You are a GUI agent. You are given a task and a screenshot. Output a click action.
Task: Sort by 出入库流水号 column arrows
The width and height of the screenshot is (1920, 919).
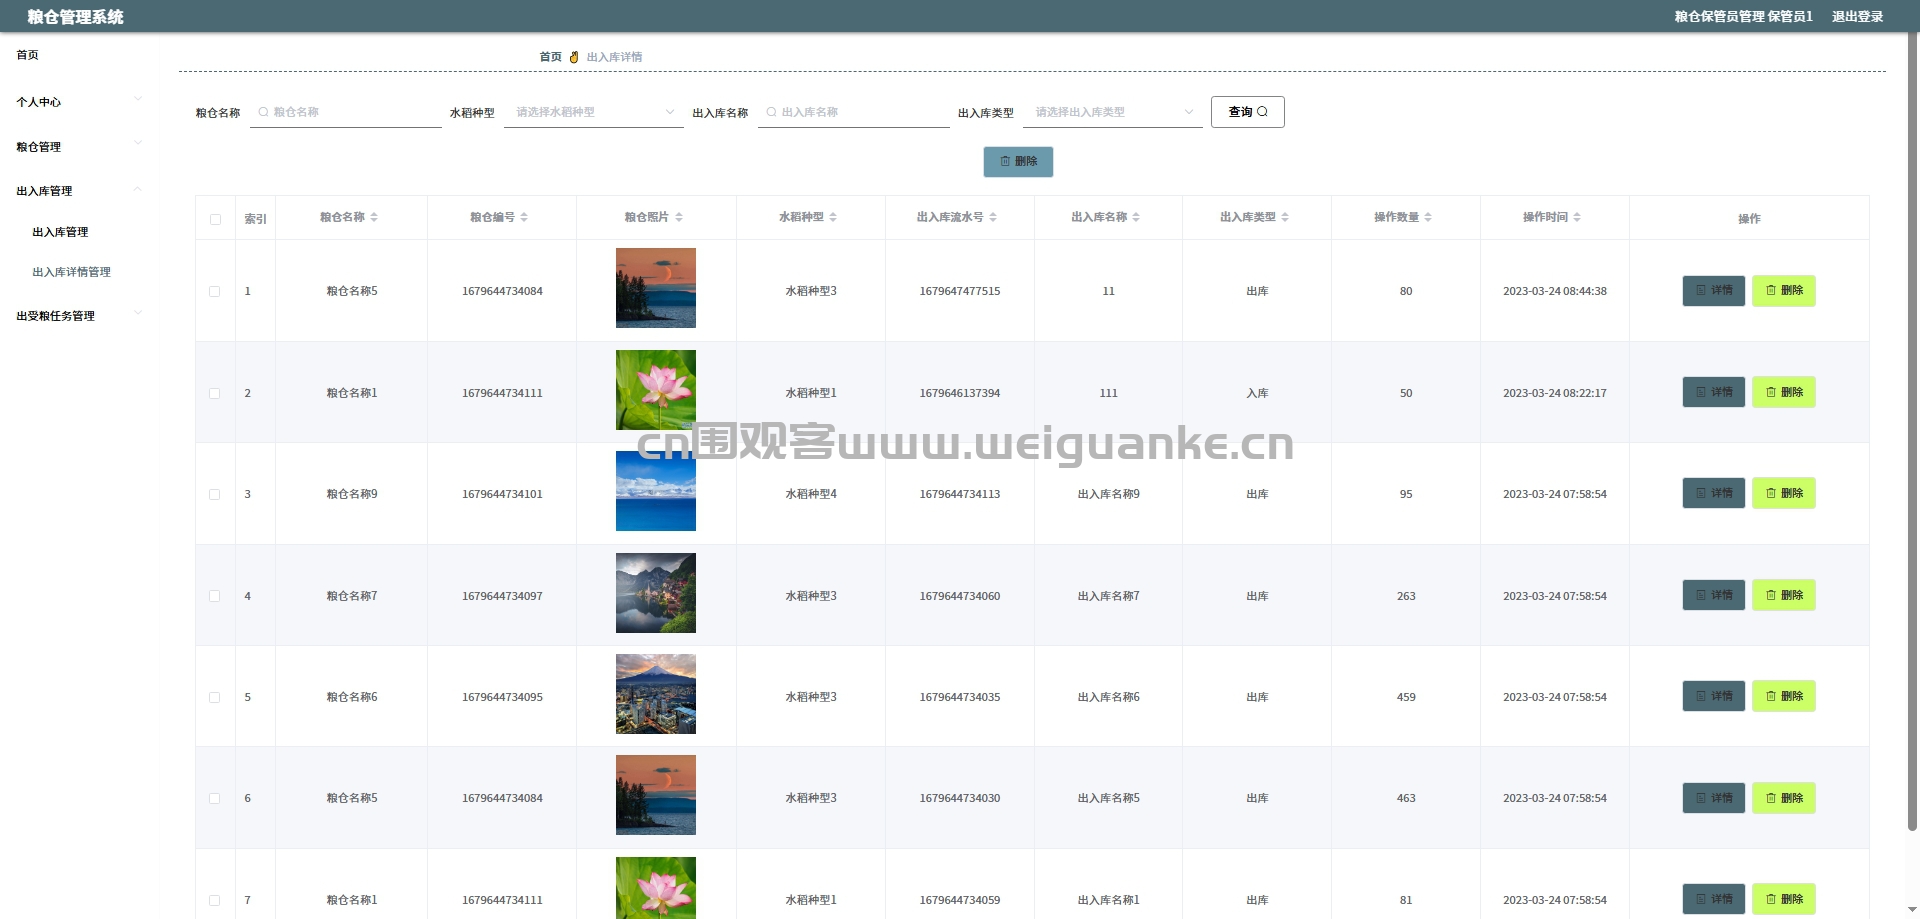993,217
